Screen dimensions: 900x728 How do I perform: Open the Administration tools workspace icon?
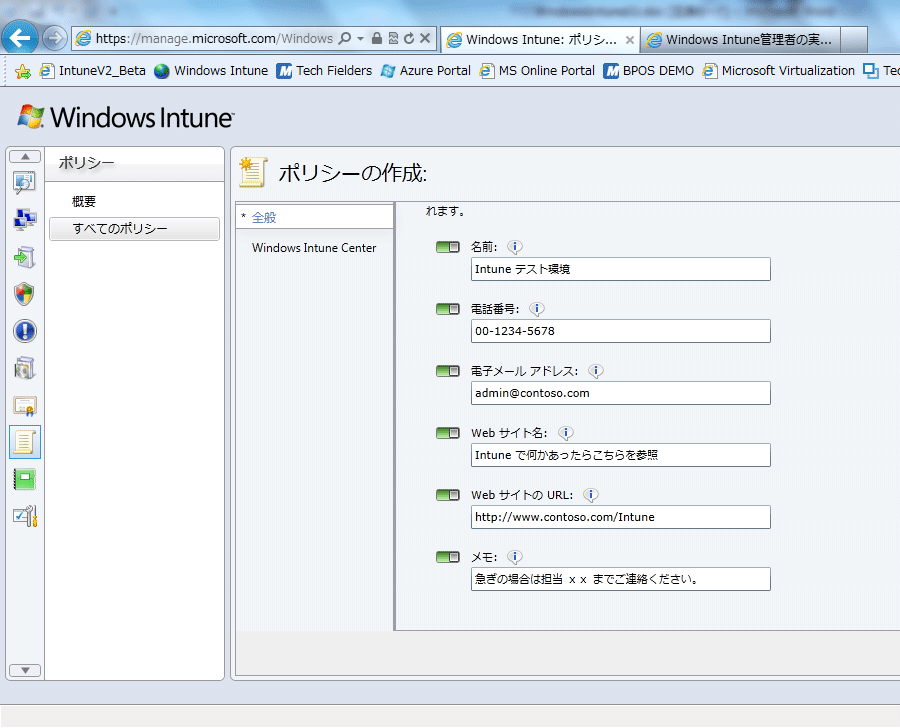(x=25, y=517)
